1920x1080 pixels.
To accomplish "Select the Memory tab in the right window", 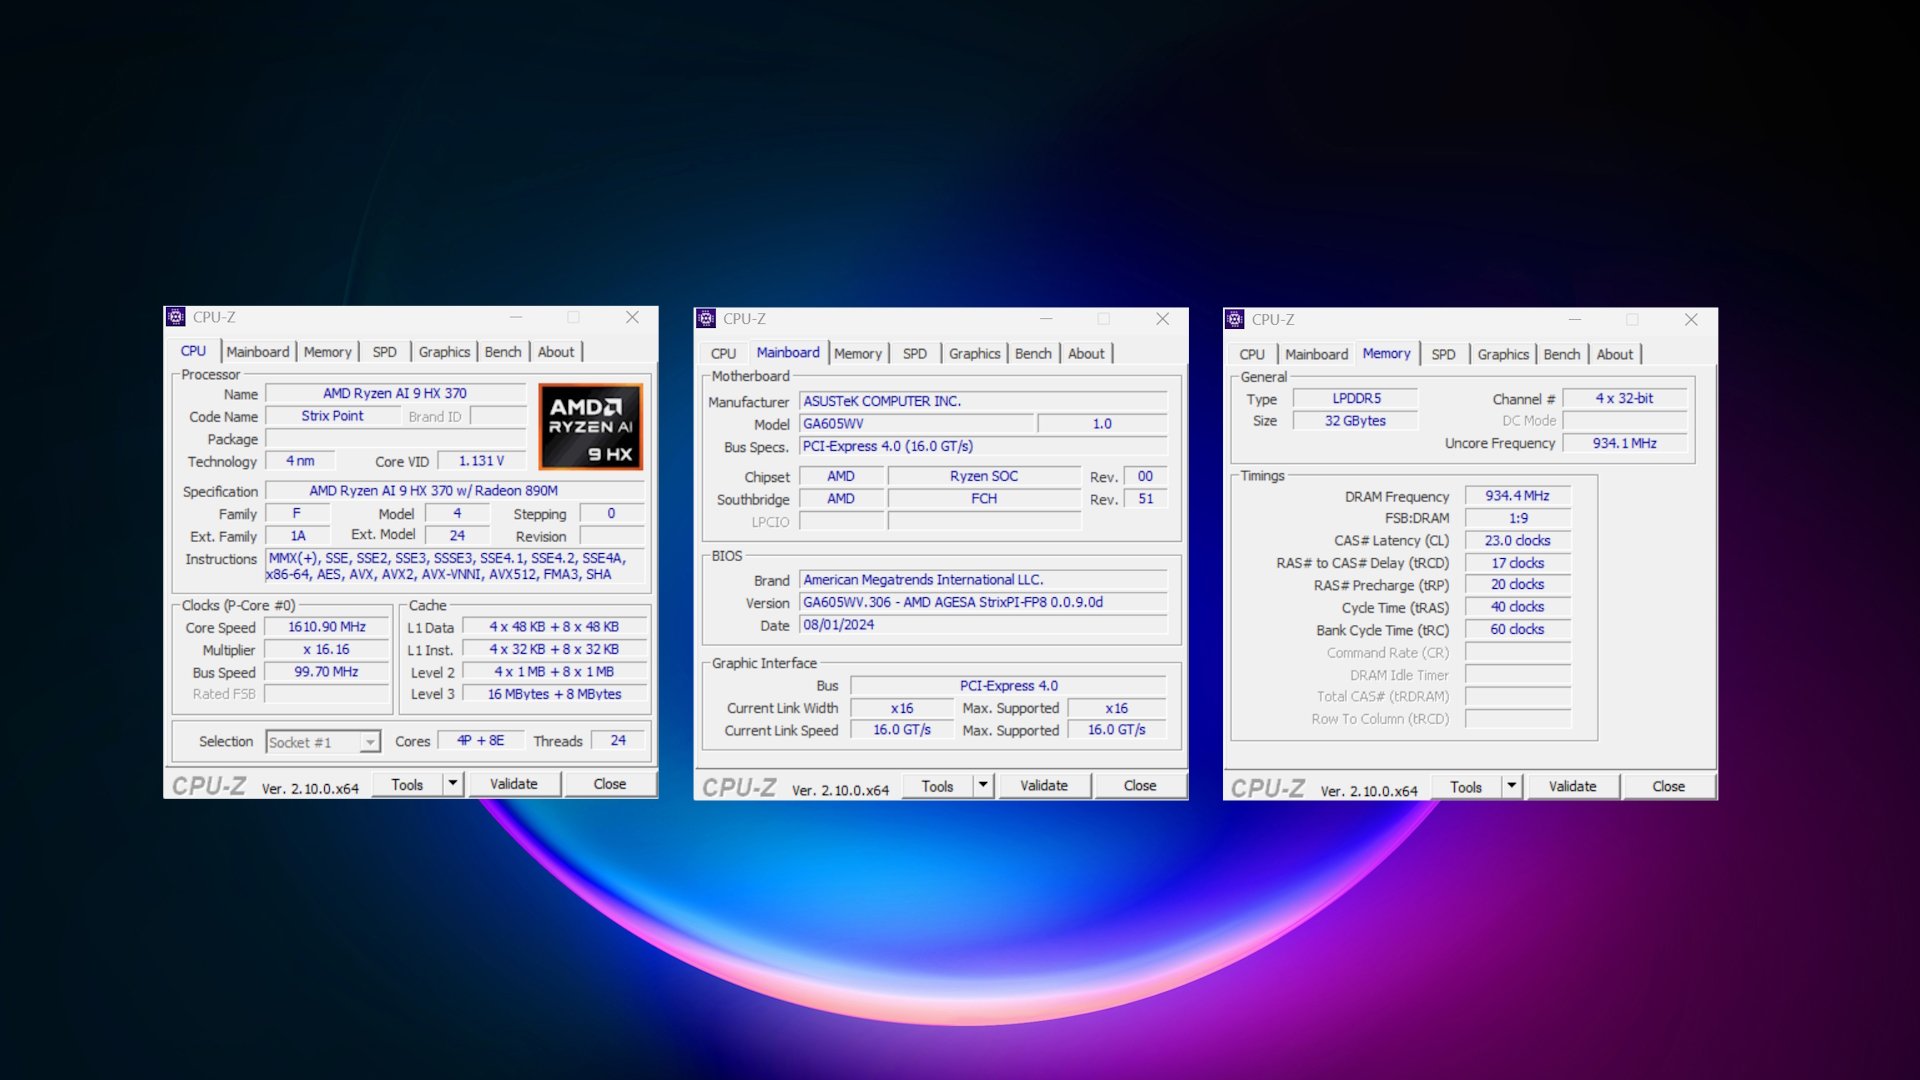I will coord(1387,354).
